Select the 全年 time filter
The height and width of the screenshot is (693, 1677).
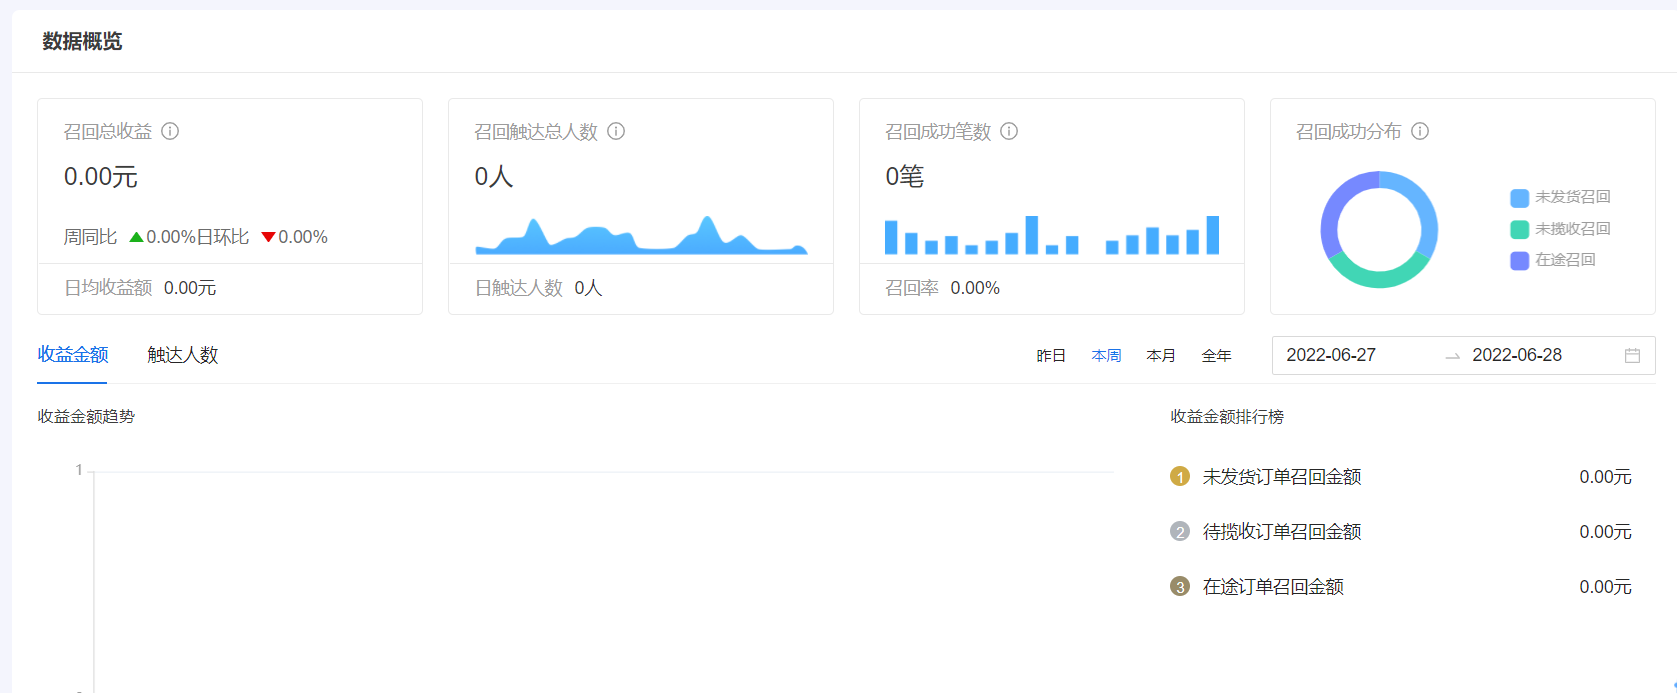(x=1216, y=356)
